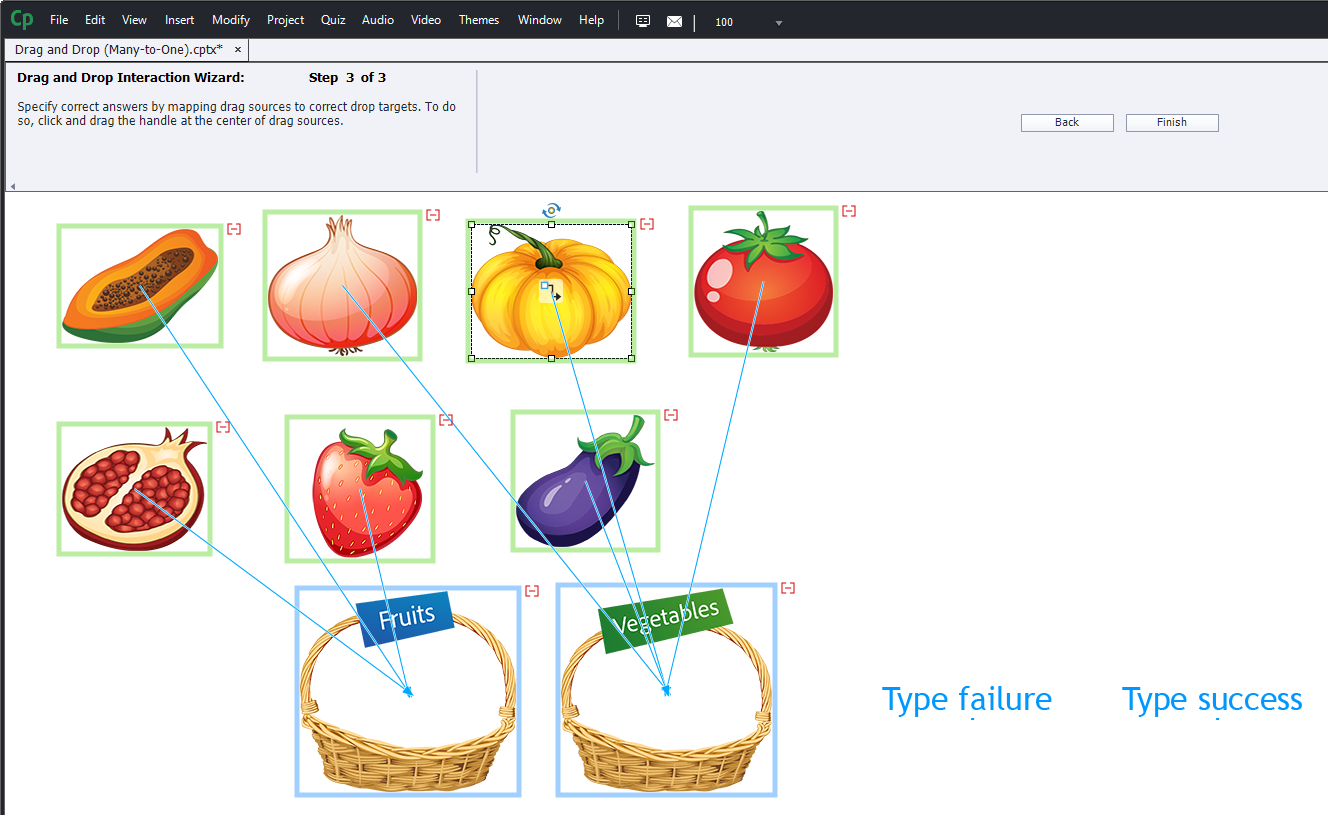Click the Back button in the wizard
This screenshot has width=1328, height=815.
pyautogui.click(x=1066, y=122)
